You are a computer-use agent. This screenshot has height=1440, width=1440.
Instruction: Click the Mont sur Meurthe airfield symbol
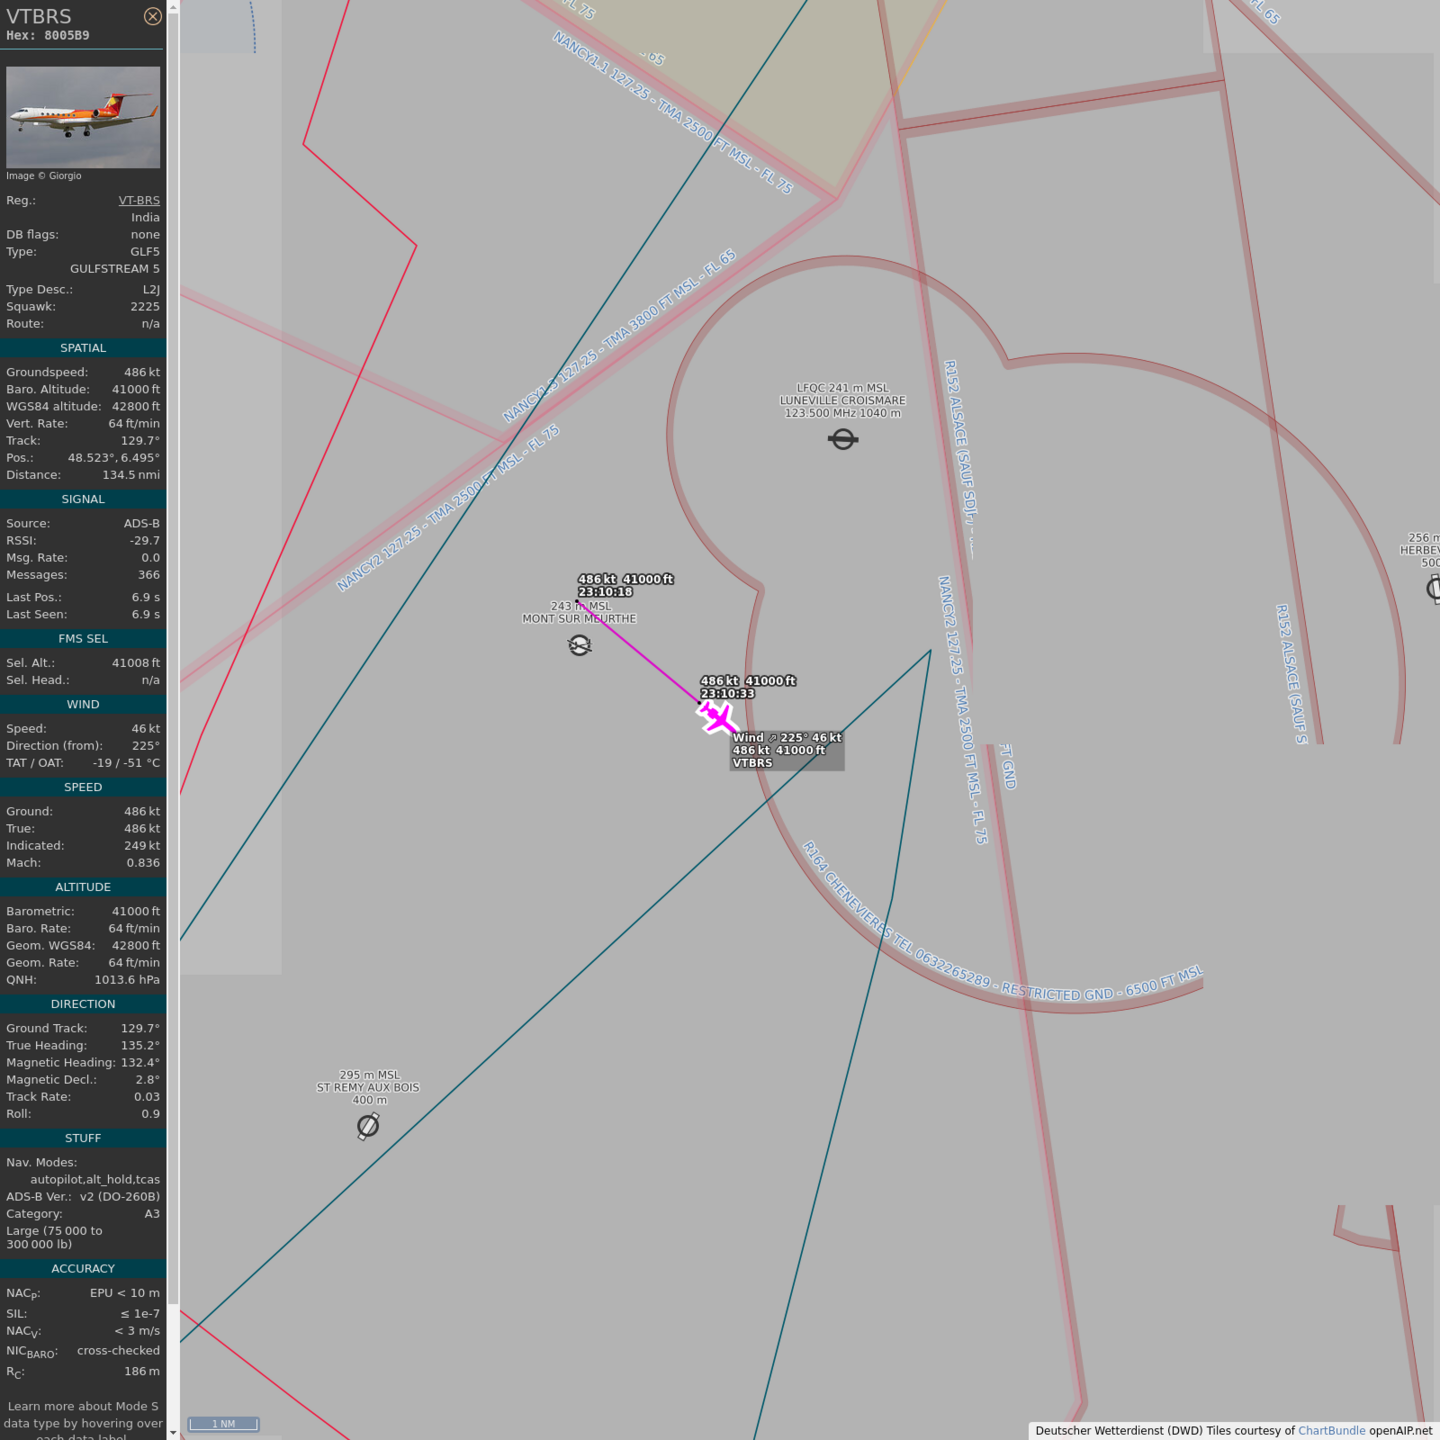tap(579, 645)
